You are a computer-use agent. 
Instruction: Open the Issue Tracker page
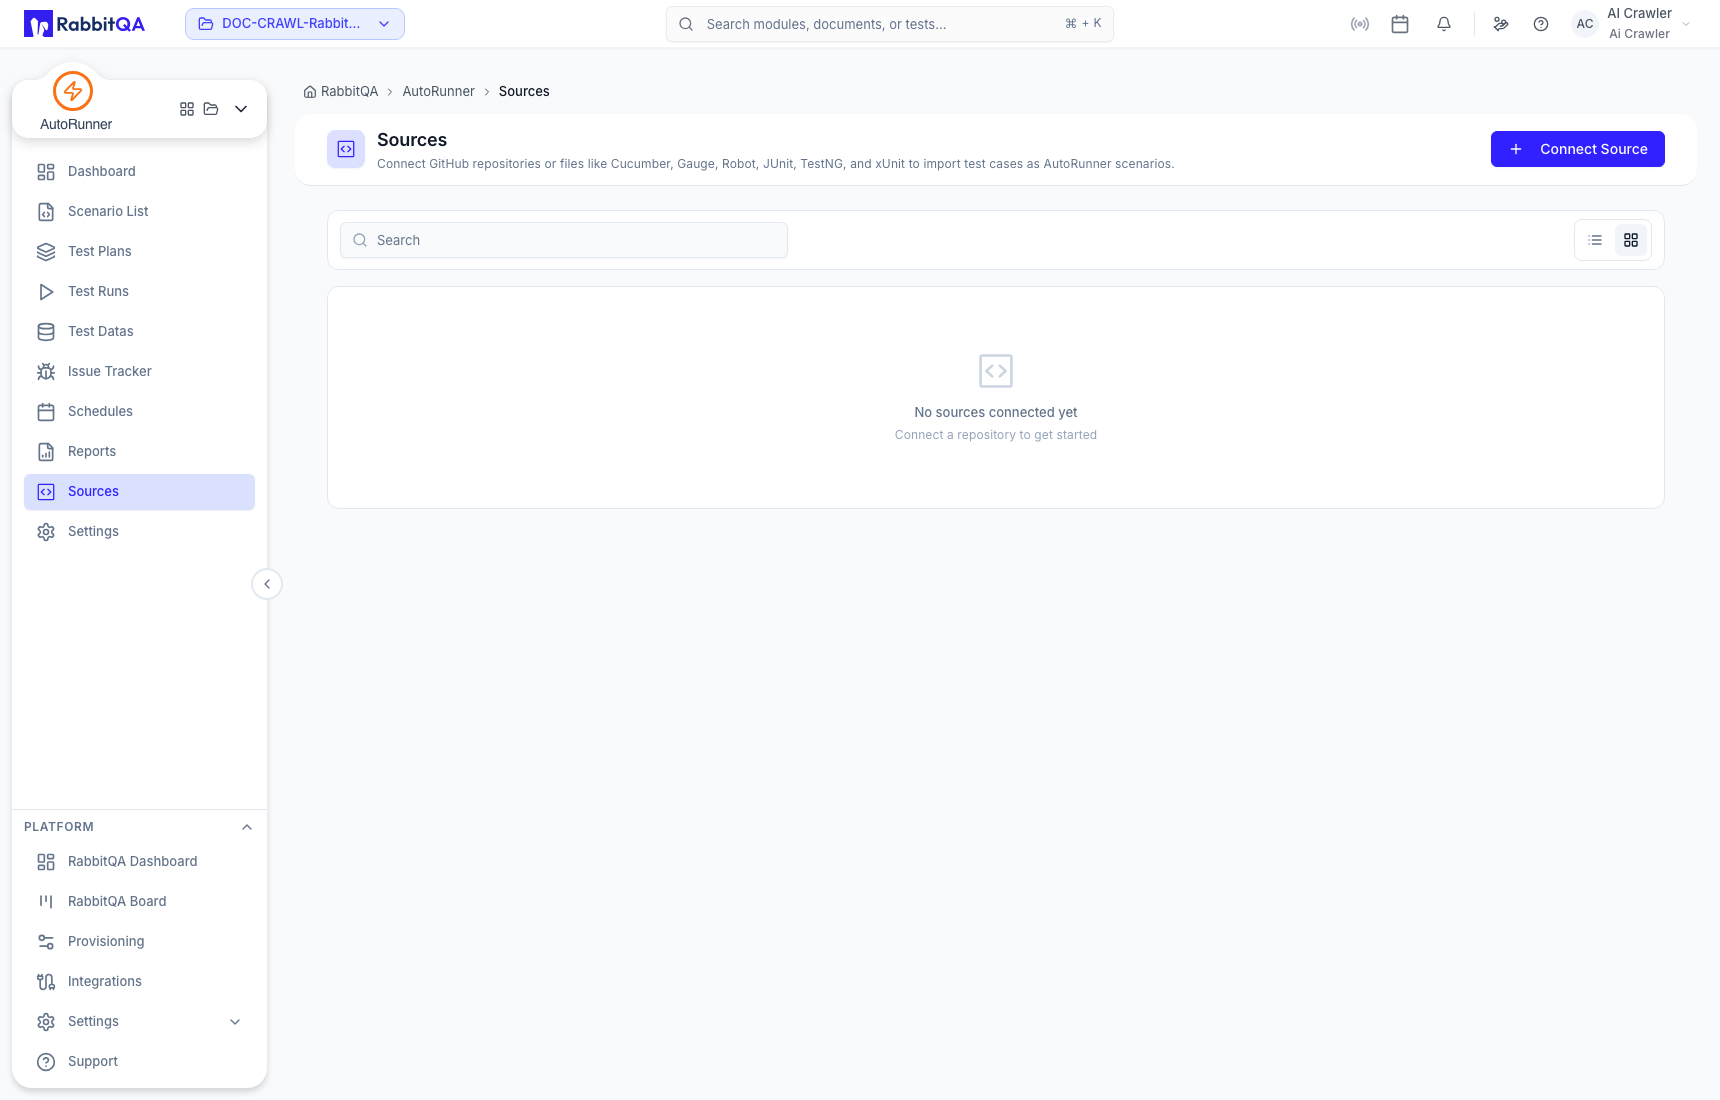139,372
